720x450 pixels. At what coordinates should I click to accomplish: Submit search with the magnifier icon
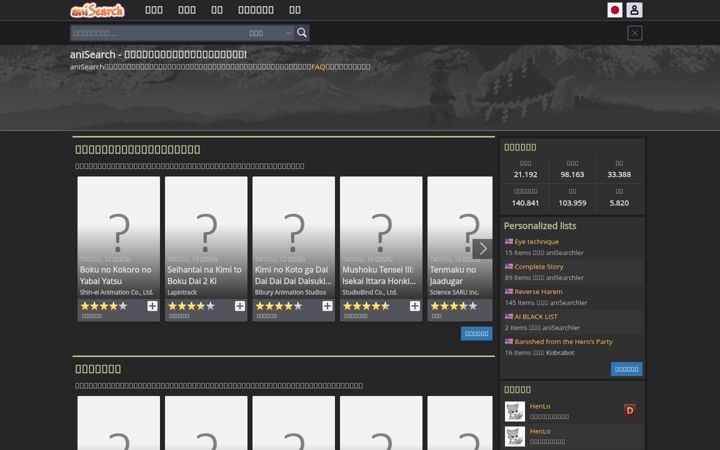coord(302,33)
